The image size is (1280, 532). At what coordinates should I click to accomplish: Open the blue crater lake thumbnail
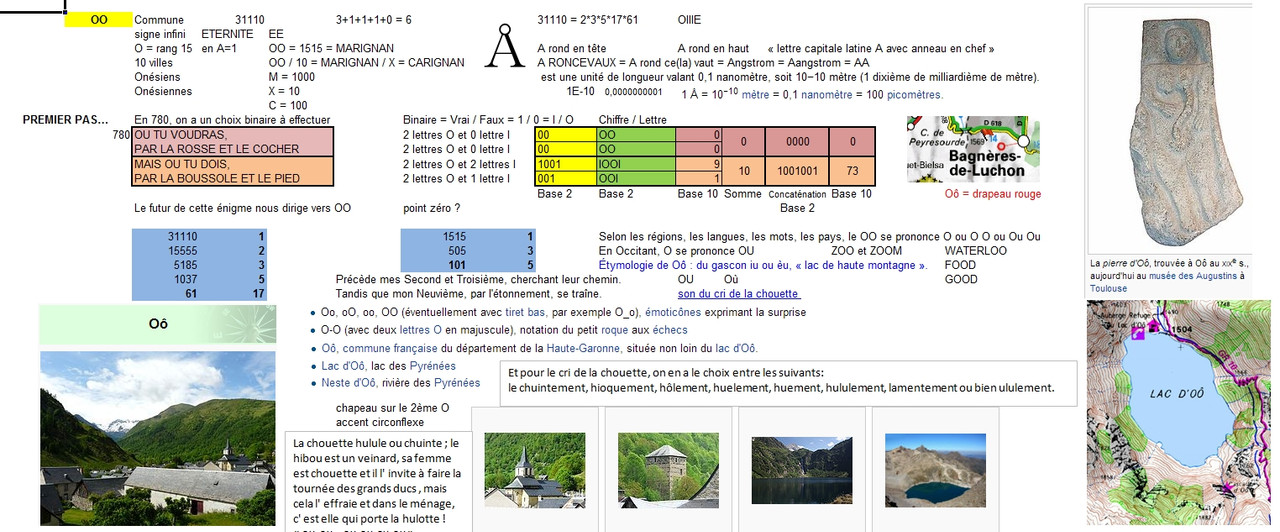pos(935,469)
